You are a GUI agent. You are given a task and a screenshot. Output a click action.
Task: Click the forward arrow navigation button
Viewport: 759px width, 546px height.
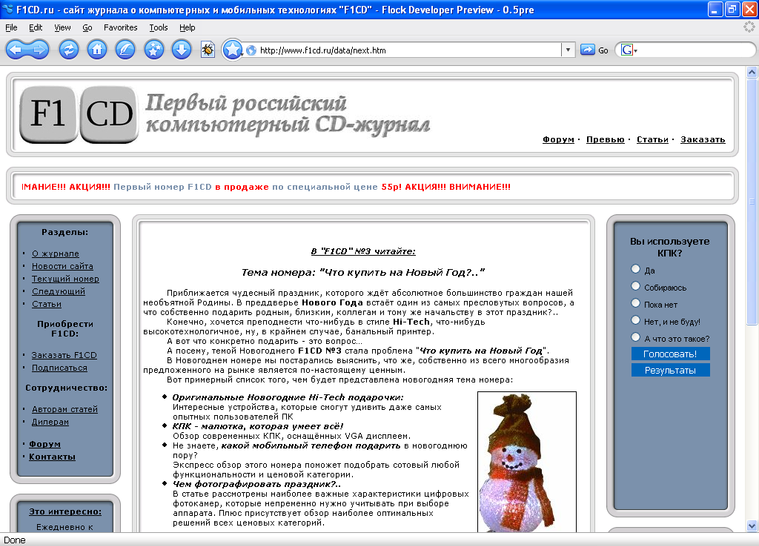pyautogui.click(x=39, y=49)
